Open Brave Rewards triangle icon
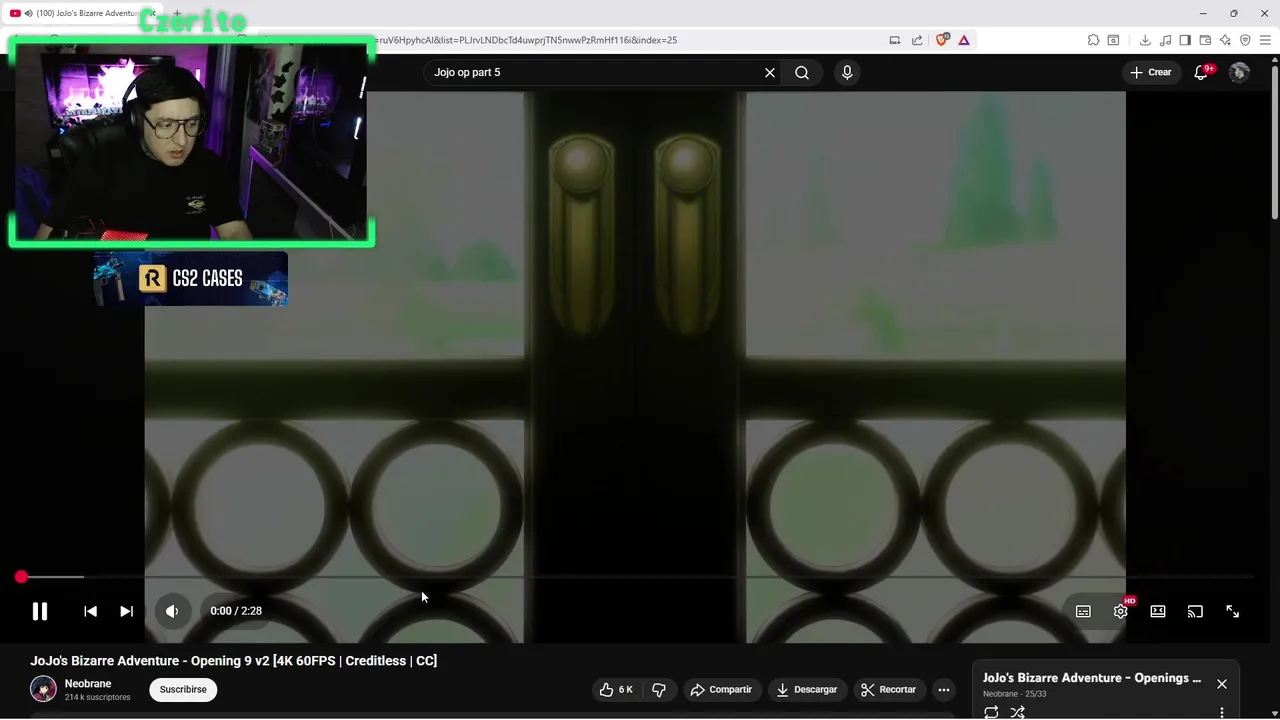The image size is (1280, 720). [x=964, y=40]
